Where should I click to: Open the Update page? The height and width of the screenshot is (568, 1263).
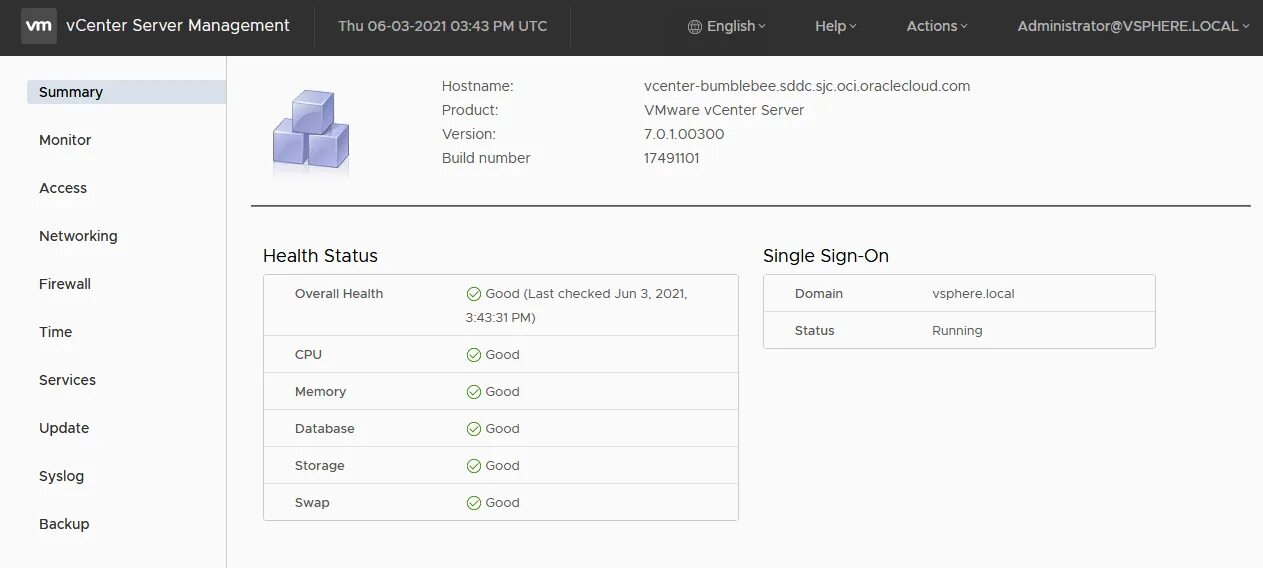click(x=64, y=428)
